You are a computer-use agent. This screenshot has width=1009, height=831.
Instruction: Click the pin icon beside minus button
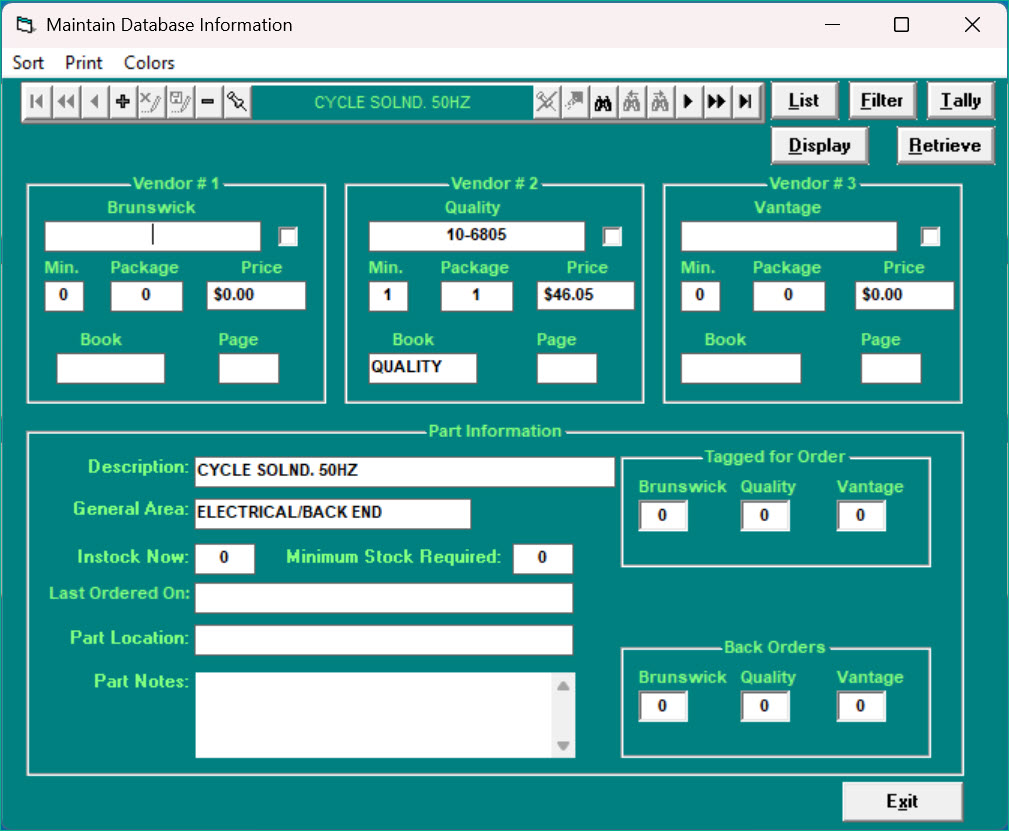click(x=237, y=102)
